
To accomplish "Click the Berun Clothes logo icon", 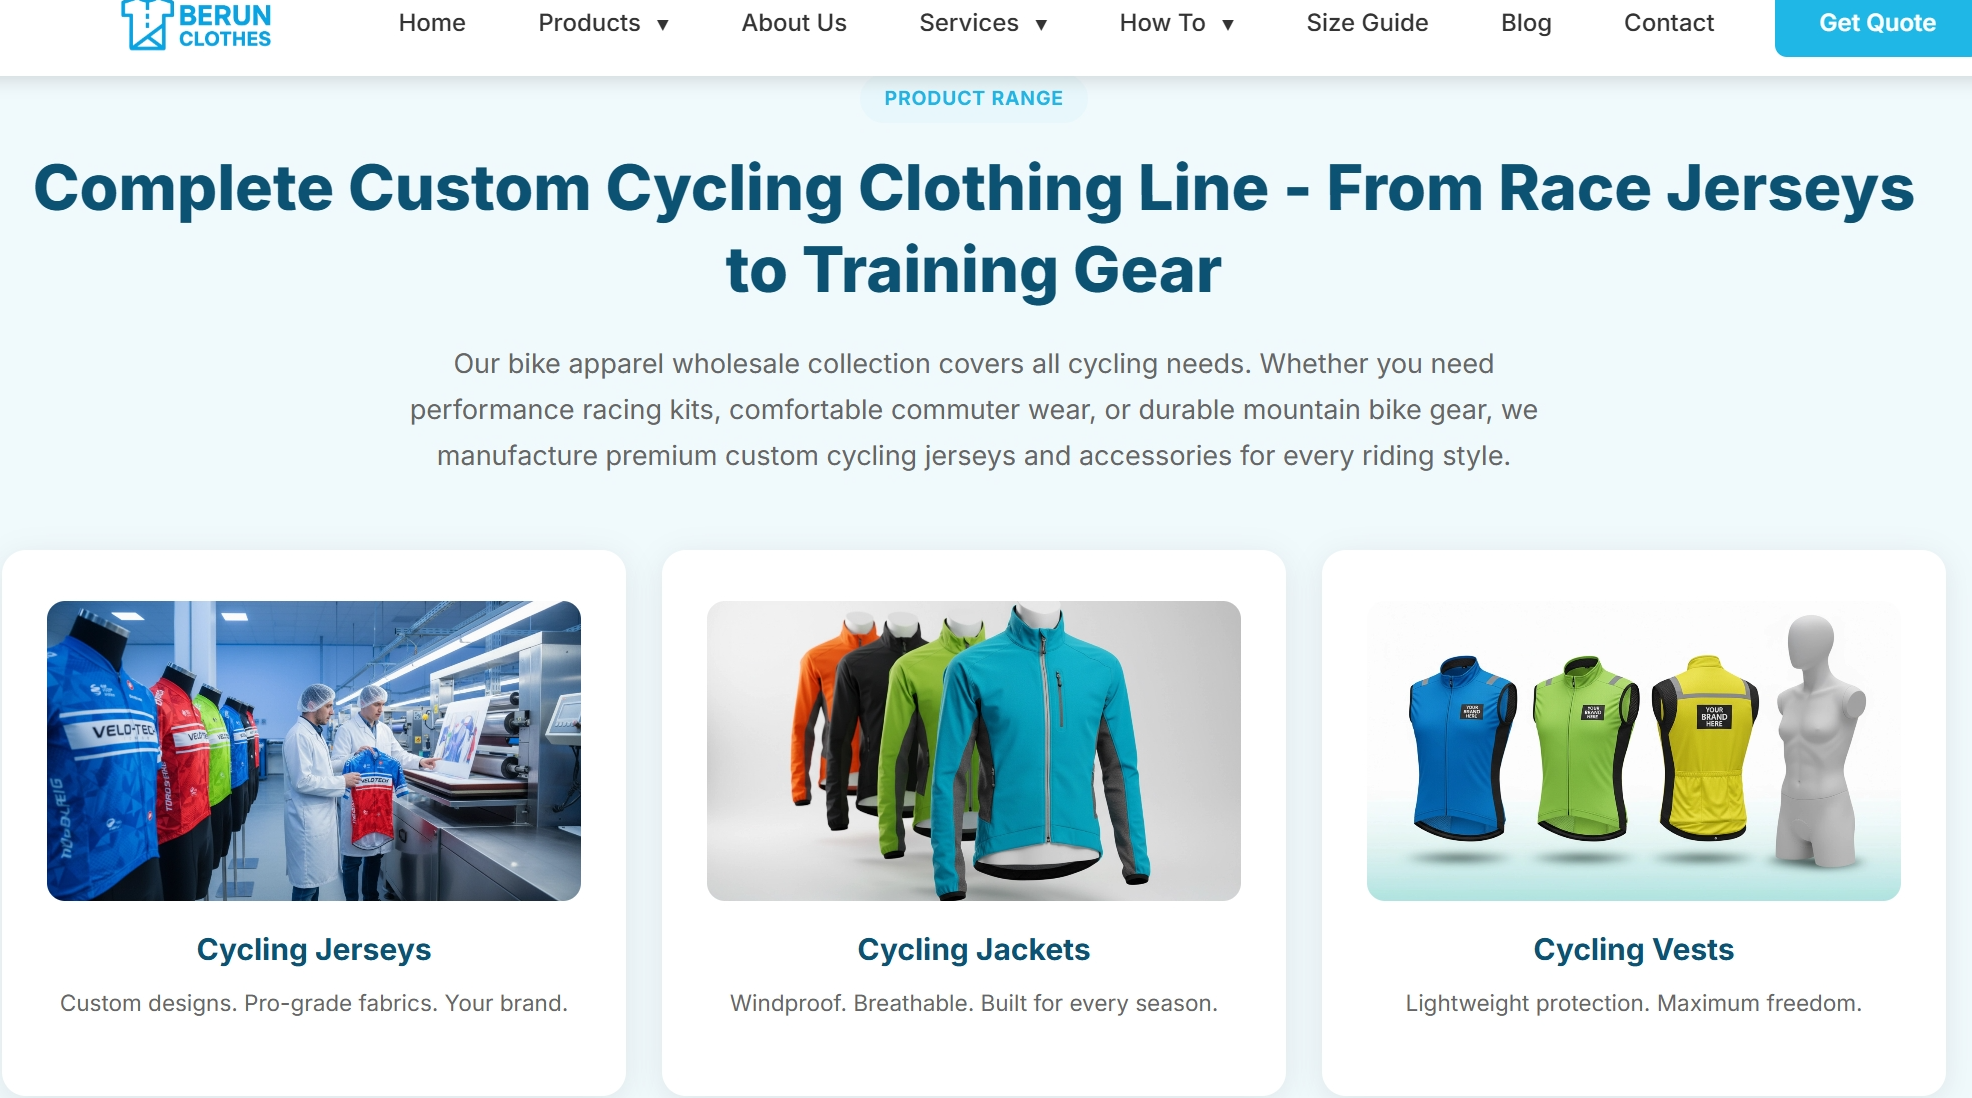I will pyautogui.click(x=146, y=24).
